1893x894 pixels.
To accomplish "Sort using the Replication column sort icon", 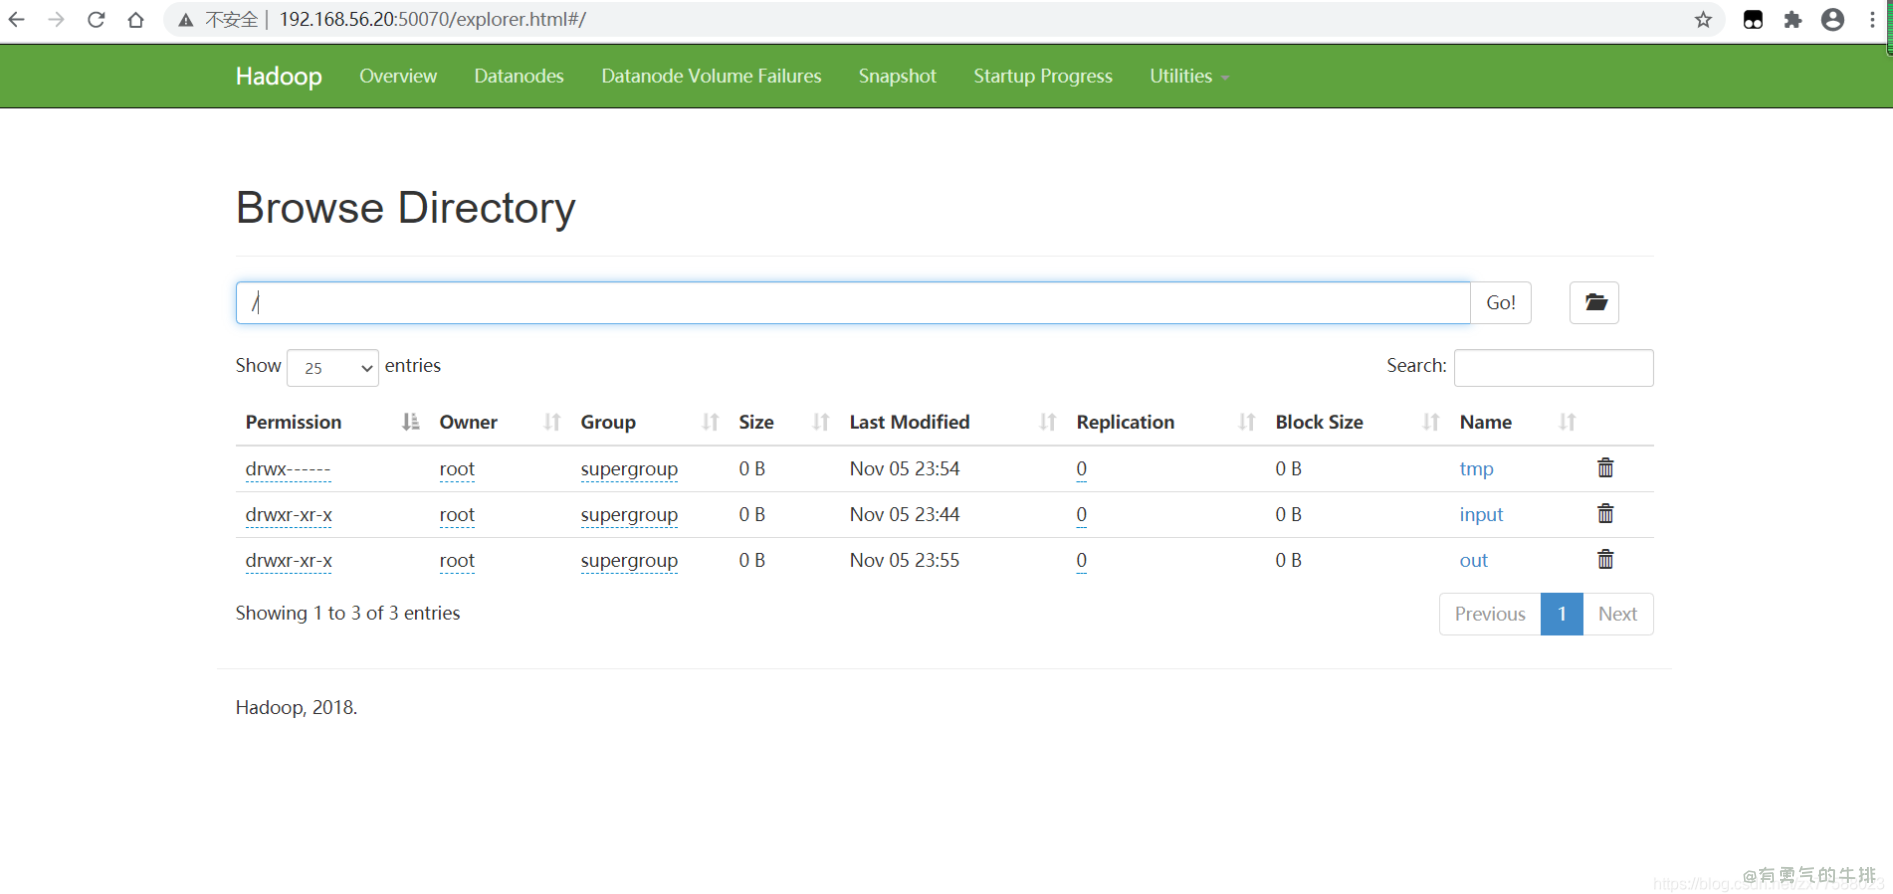I will (x=1246, y=422).
